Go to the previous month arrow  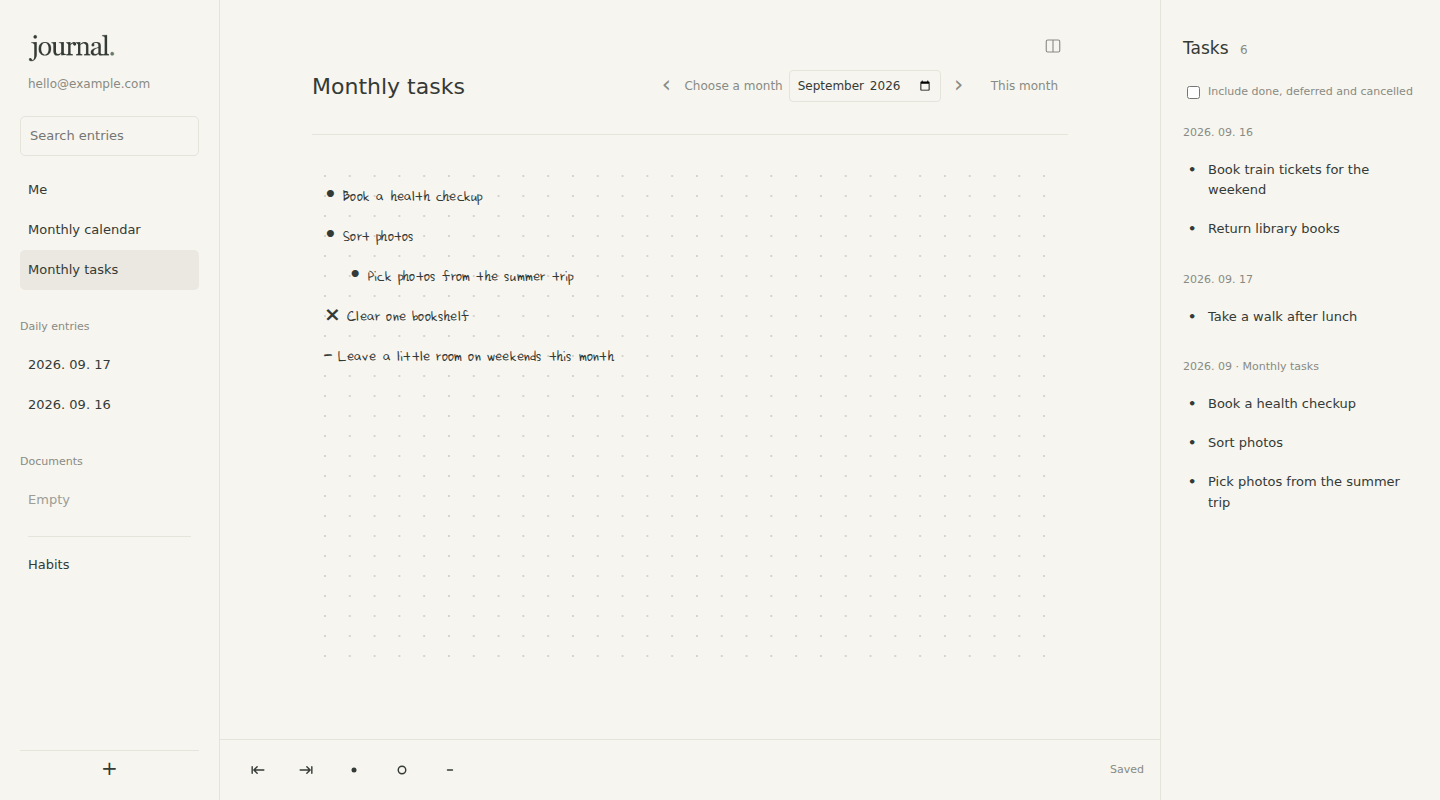tap(666, 86)
